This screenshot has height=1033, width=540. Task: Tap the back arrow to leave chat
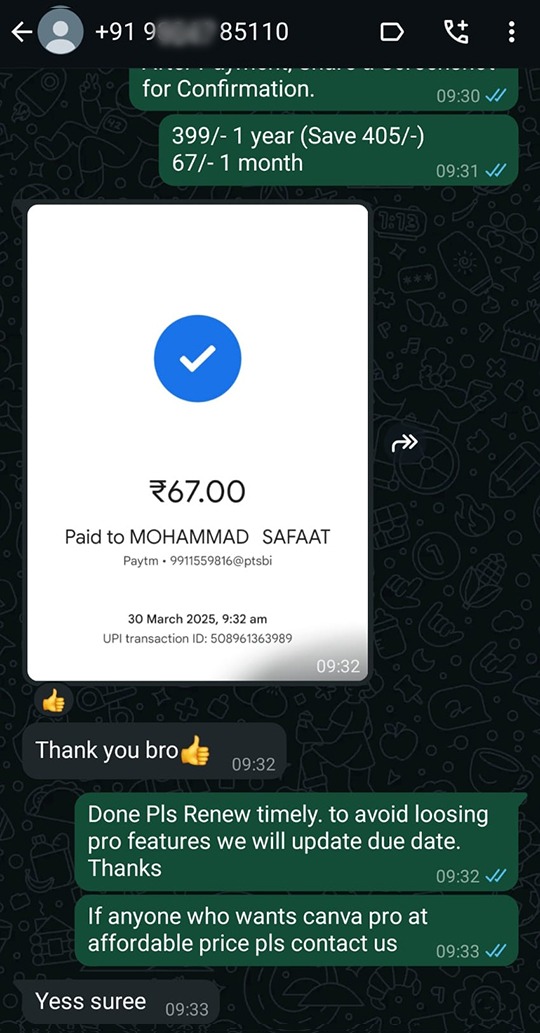[x=22, y=32]
